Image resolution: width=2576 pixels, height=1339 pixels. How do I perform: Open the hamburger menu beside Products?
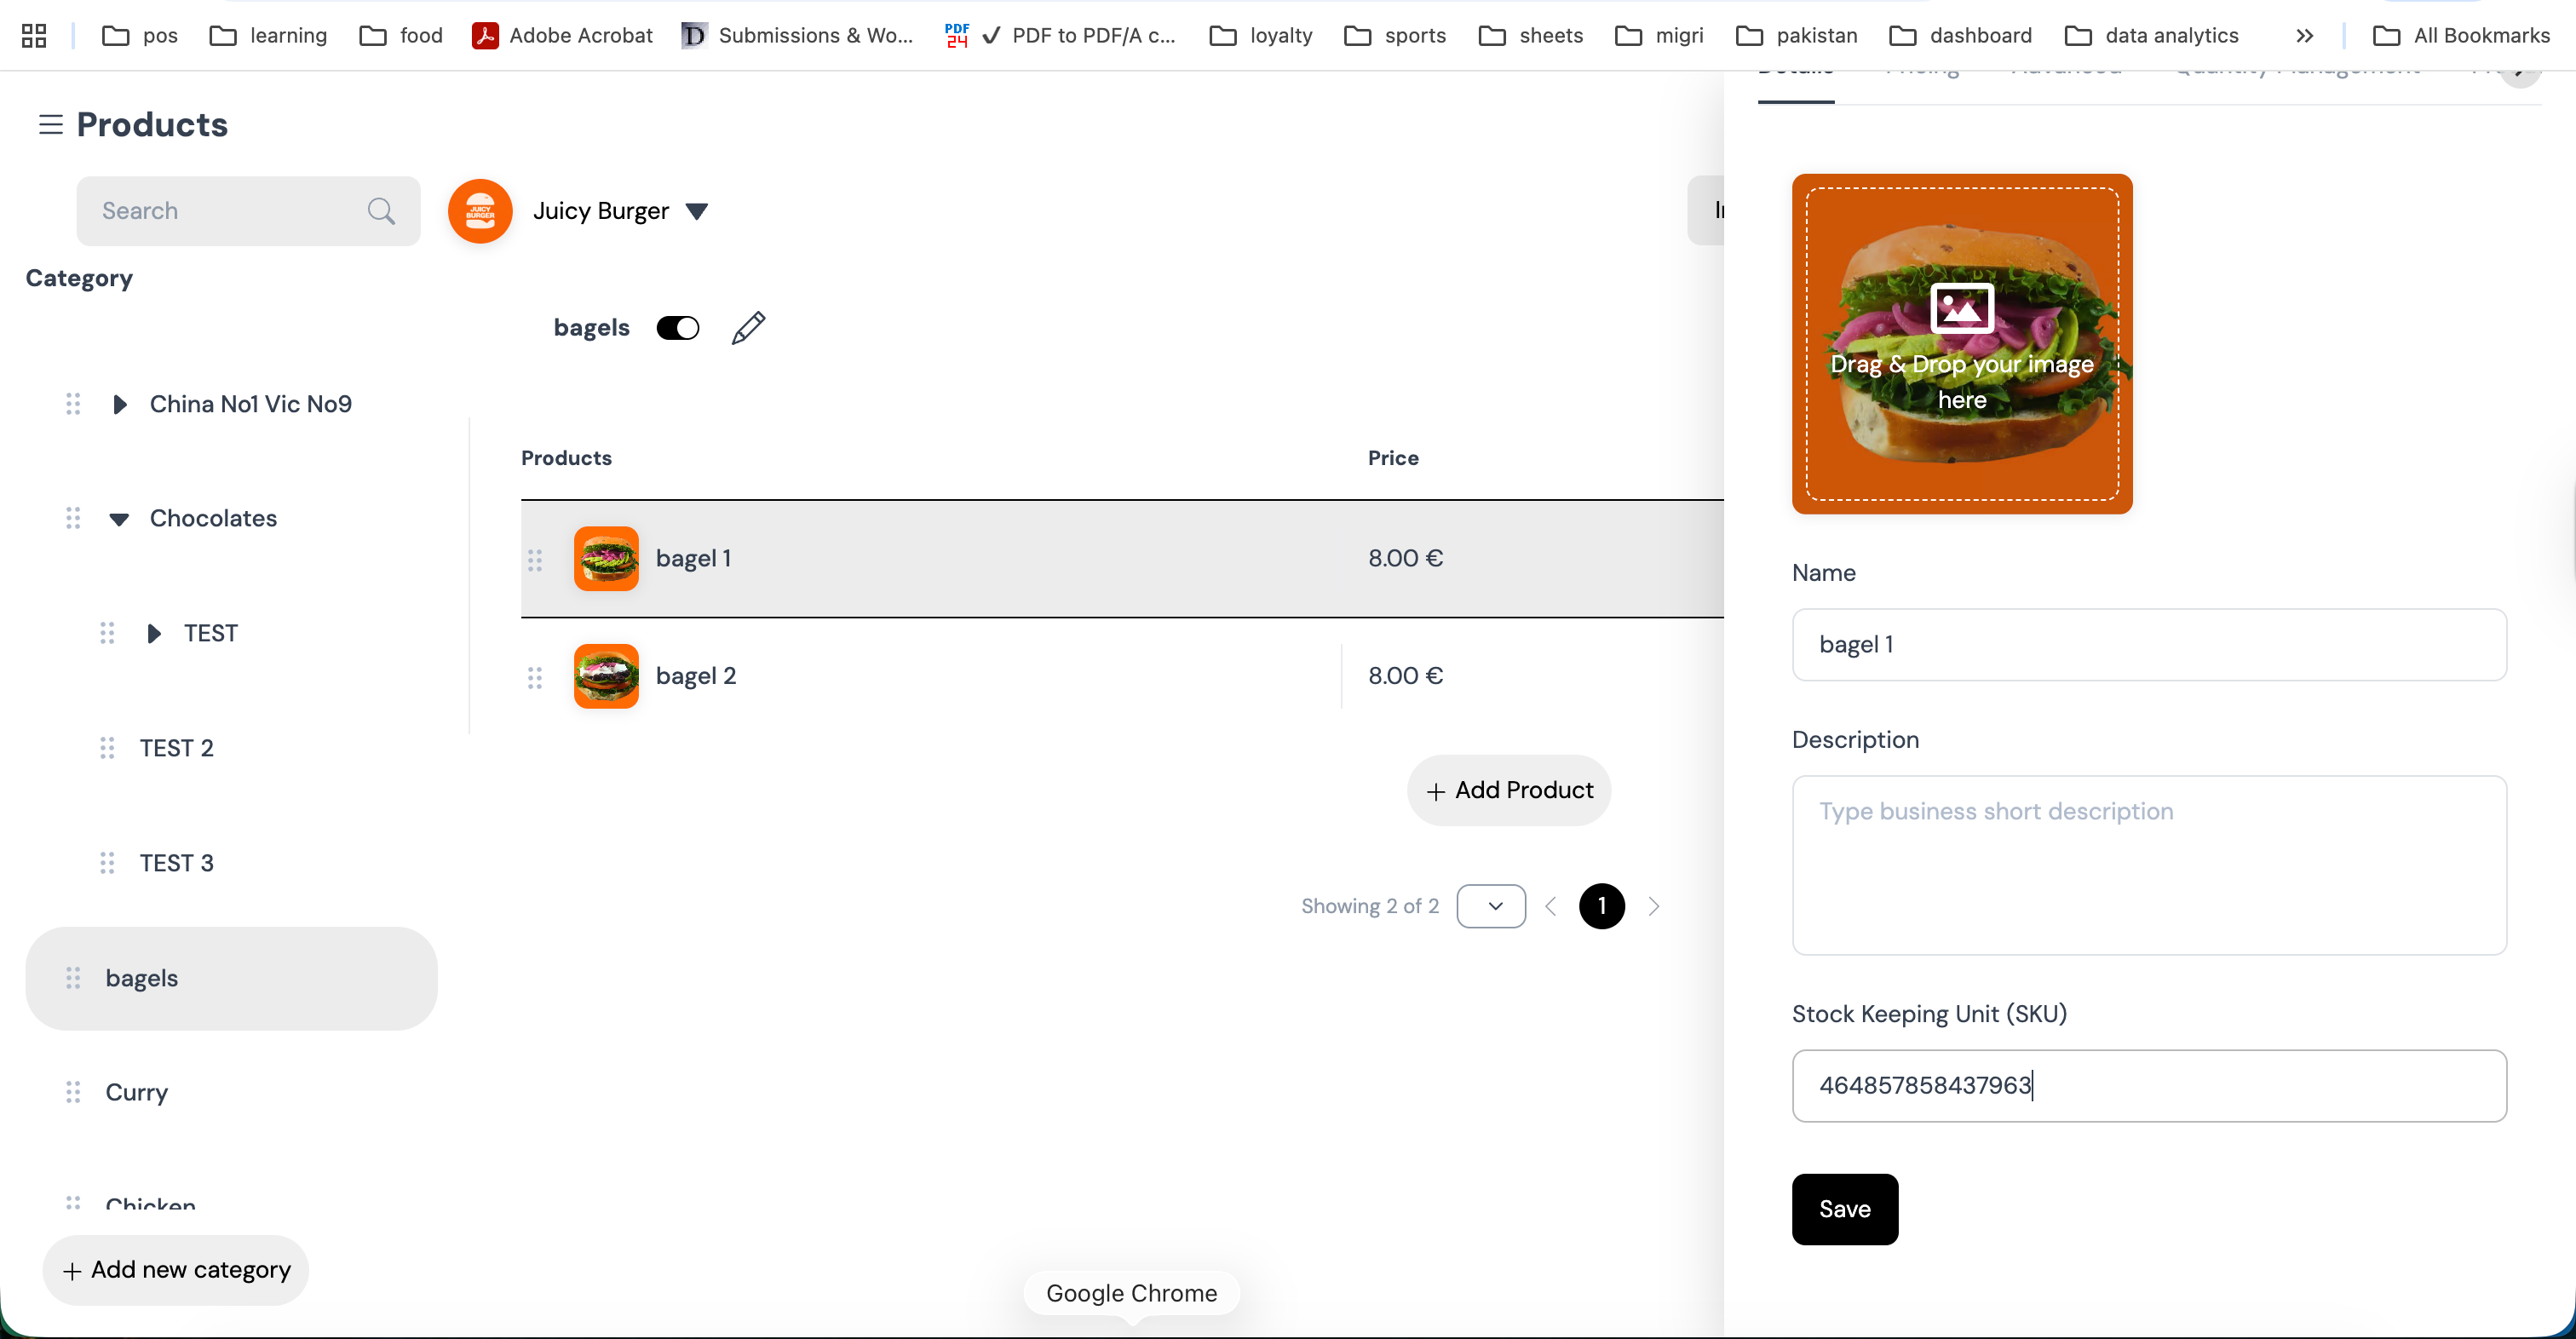(x=51, y=124)
